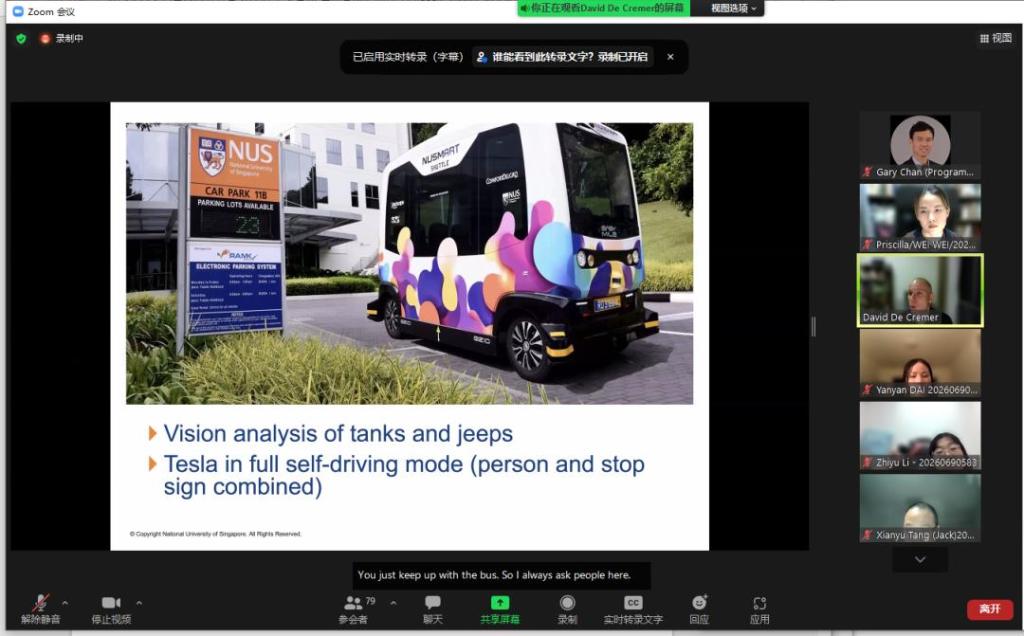This screenshot has height=636, width=1024.
Task: Click muted mic icon on Xianyu Tang
Action: tap(867, 535)
